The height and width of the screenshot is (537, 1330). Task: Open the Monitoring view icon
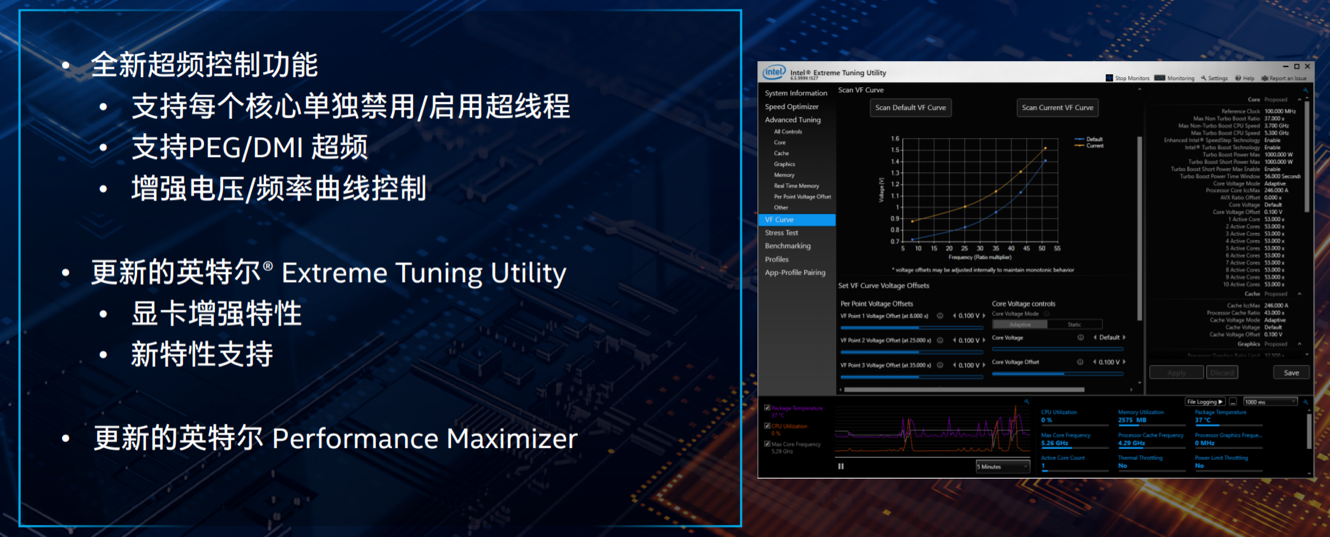point(1160,78)
